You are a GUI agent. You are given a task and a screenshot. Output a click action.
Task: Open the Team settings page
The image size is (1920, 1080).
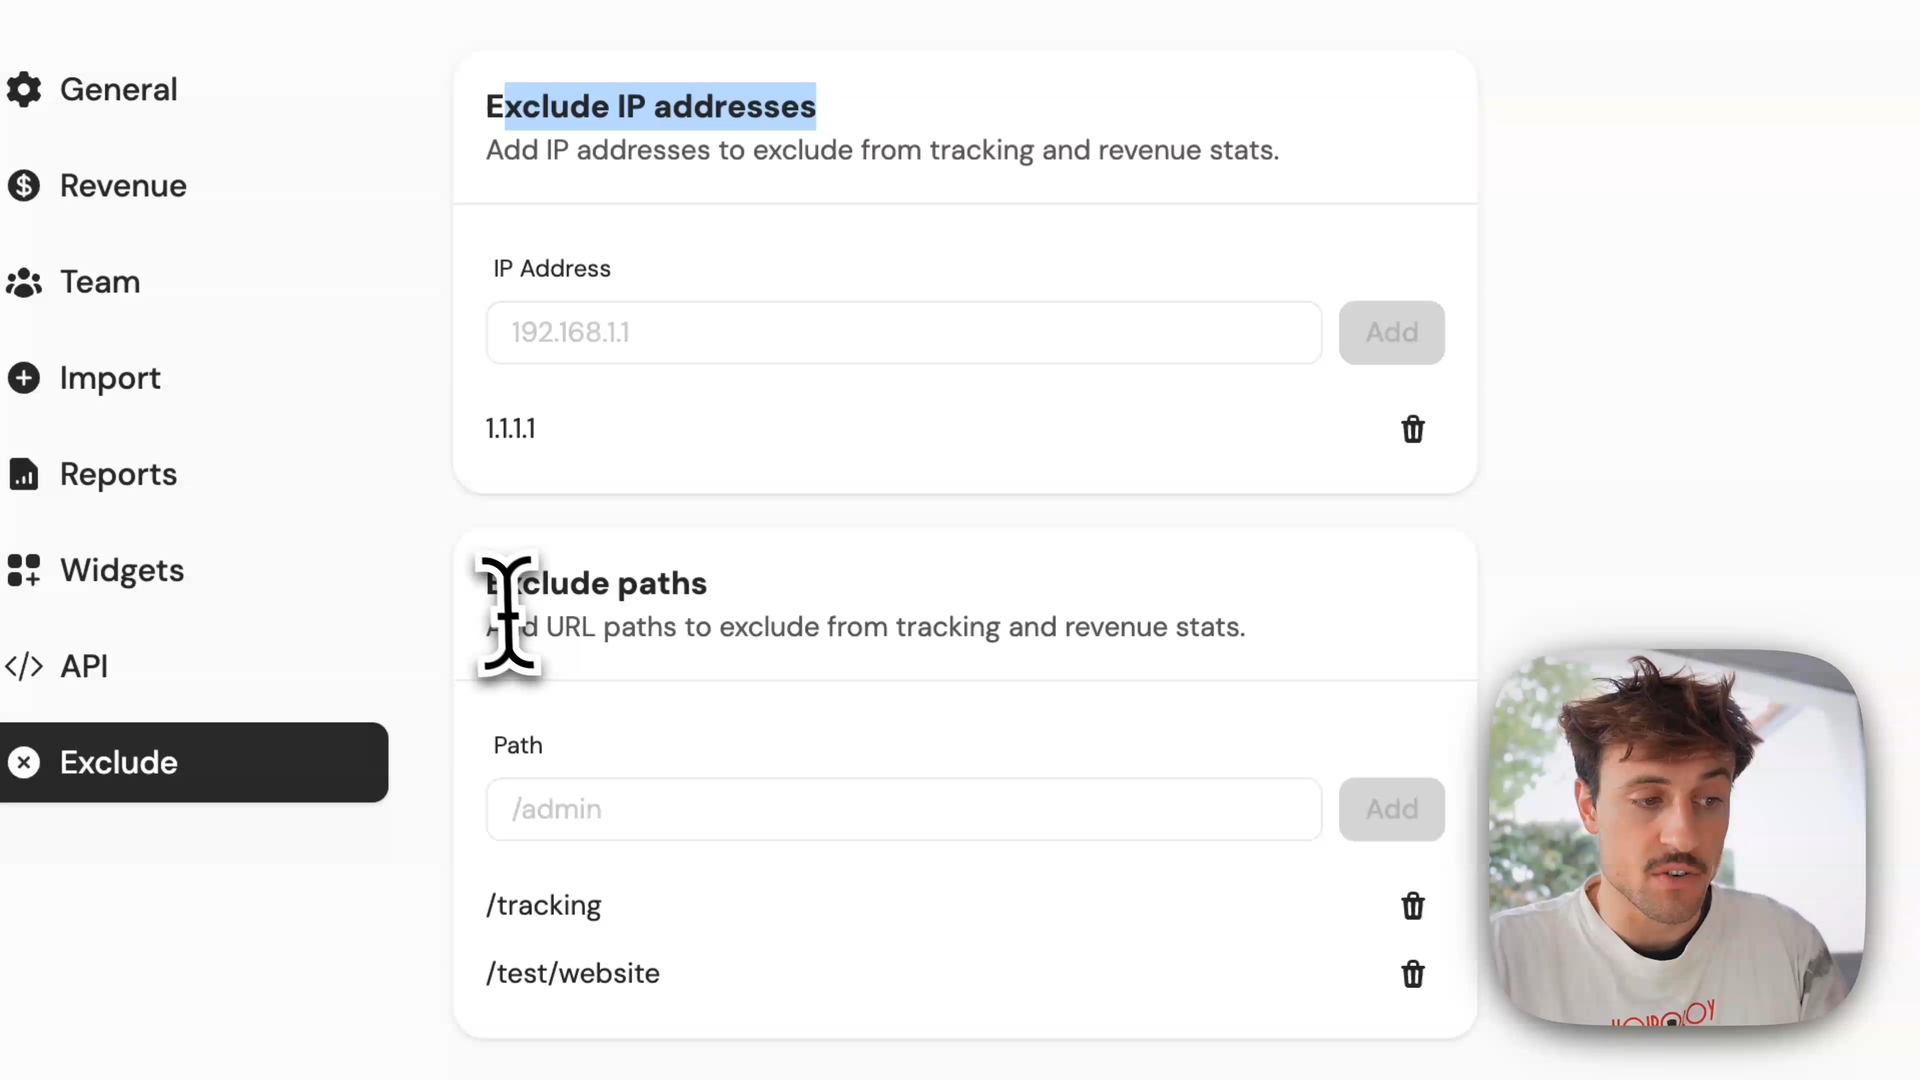tap(100, 282)
